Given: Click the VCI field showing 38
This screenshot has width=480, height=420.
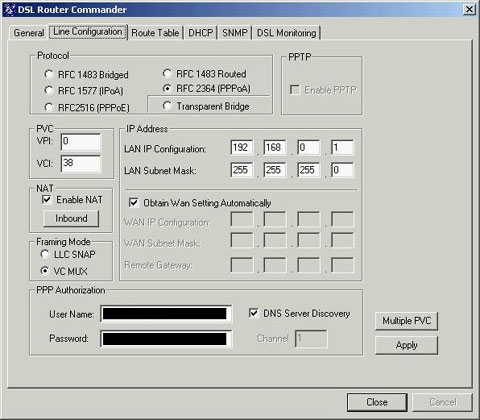Looking at the screenshot, I should [81, 164].
